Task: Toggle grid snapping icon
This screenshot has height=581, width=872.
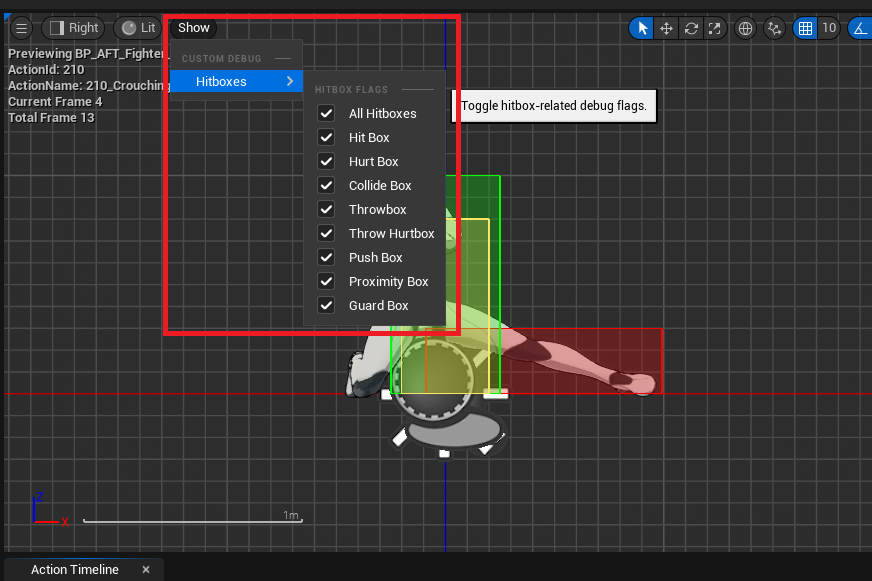Action: pyautogui.click(x=804, y=28)
